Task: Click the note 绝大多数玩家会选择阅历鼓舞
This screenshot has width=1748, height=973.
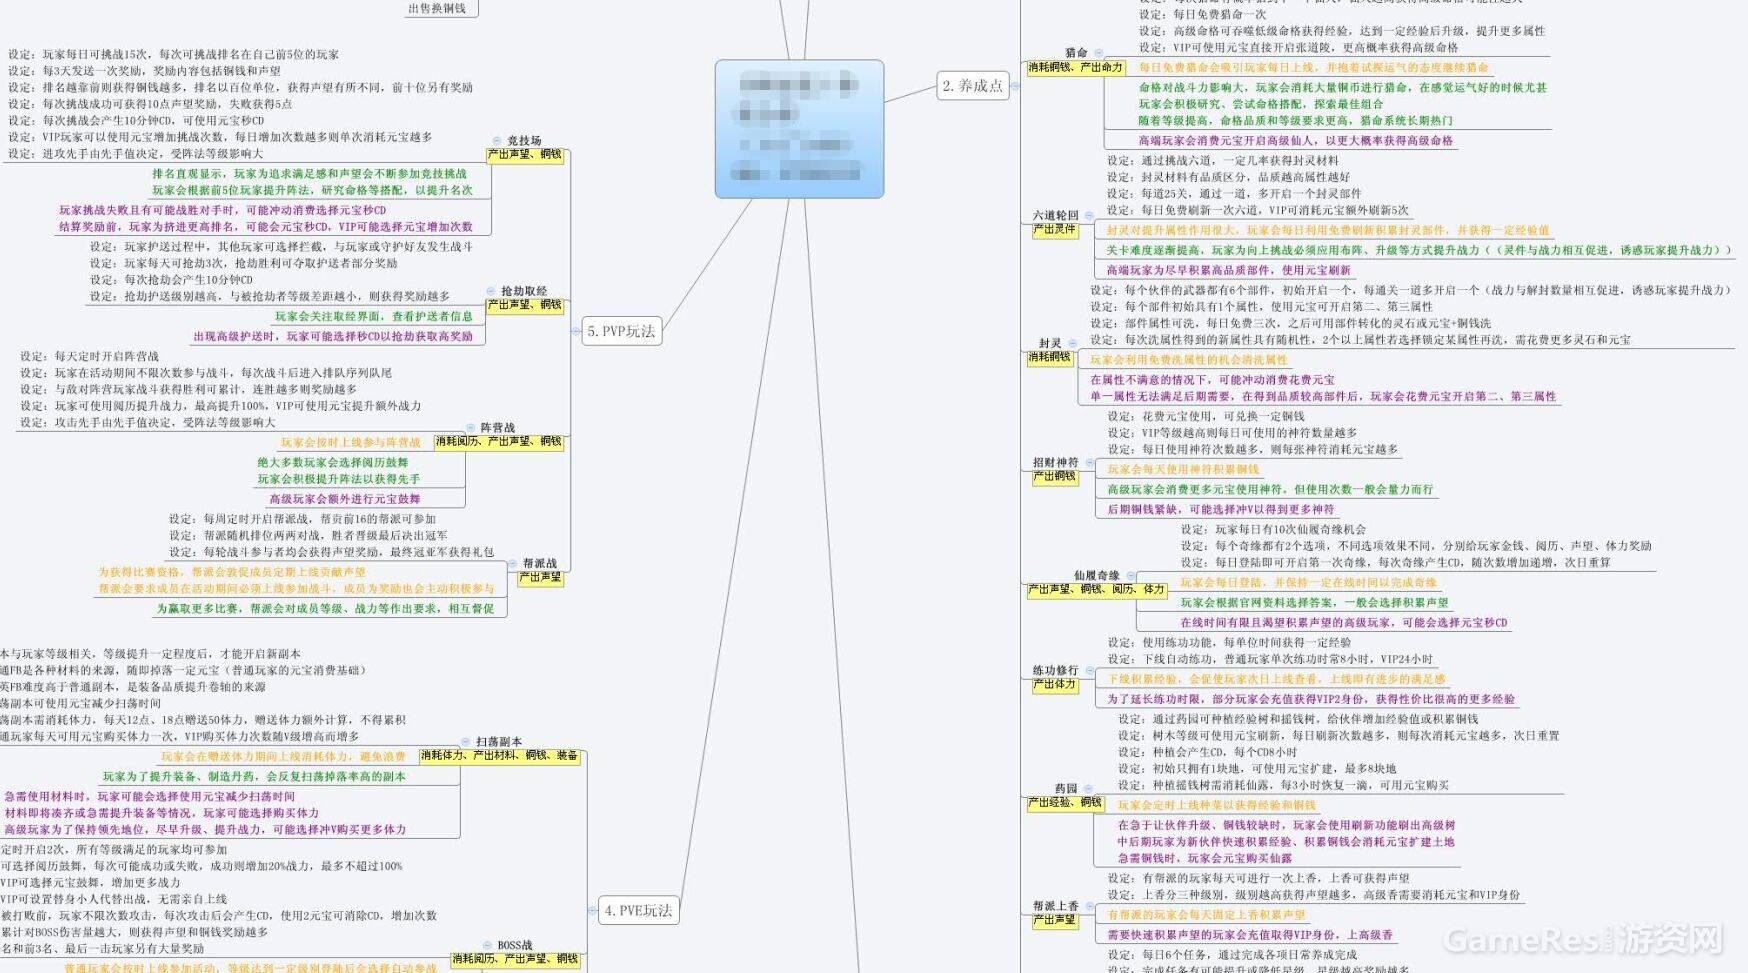Action: (x=333, y=463)
